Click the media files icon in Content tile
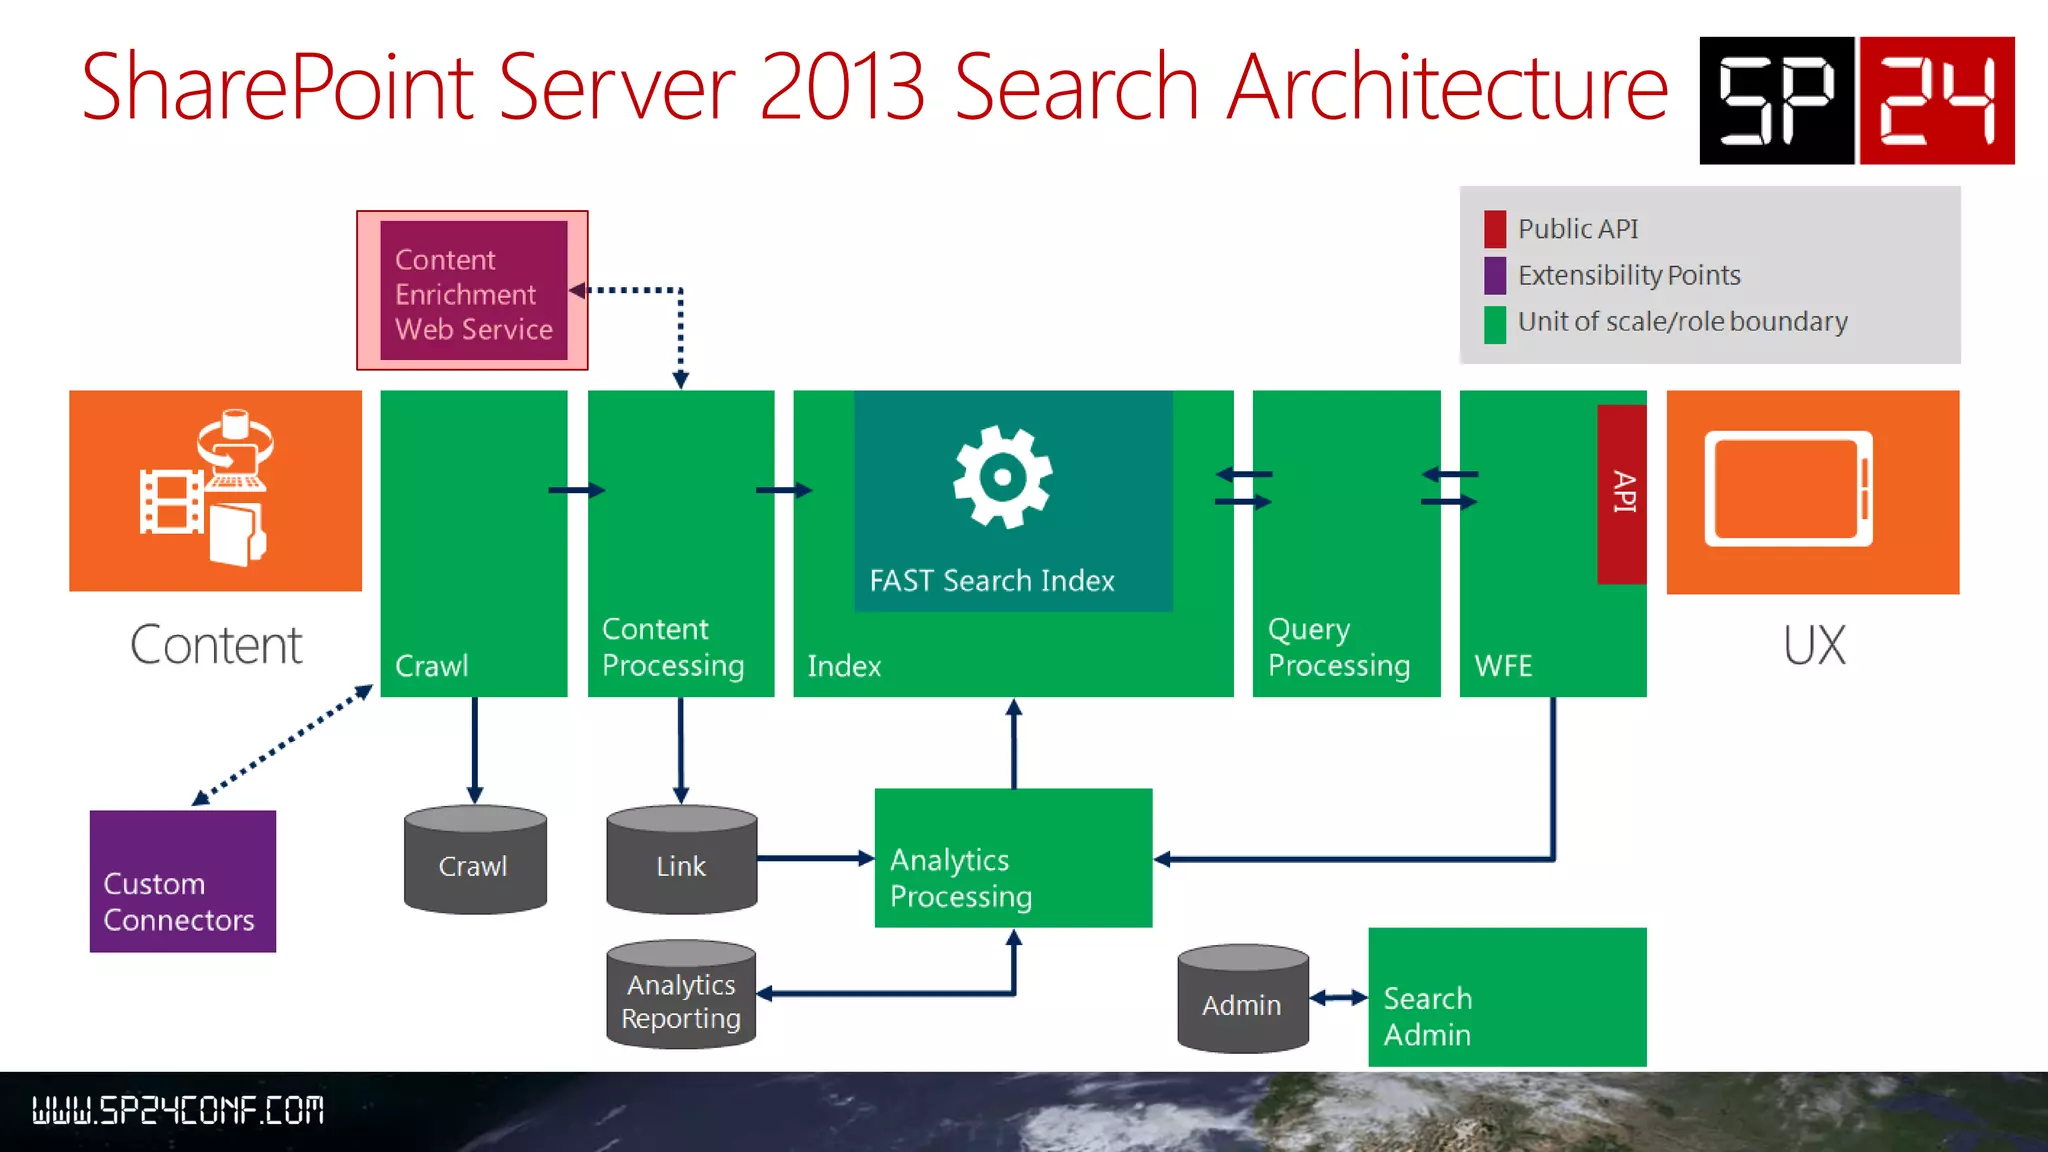Screen dimensions: 2048x1152 tap(207, 488)
